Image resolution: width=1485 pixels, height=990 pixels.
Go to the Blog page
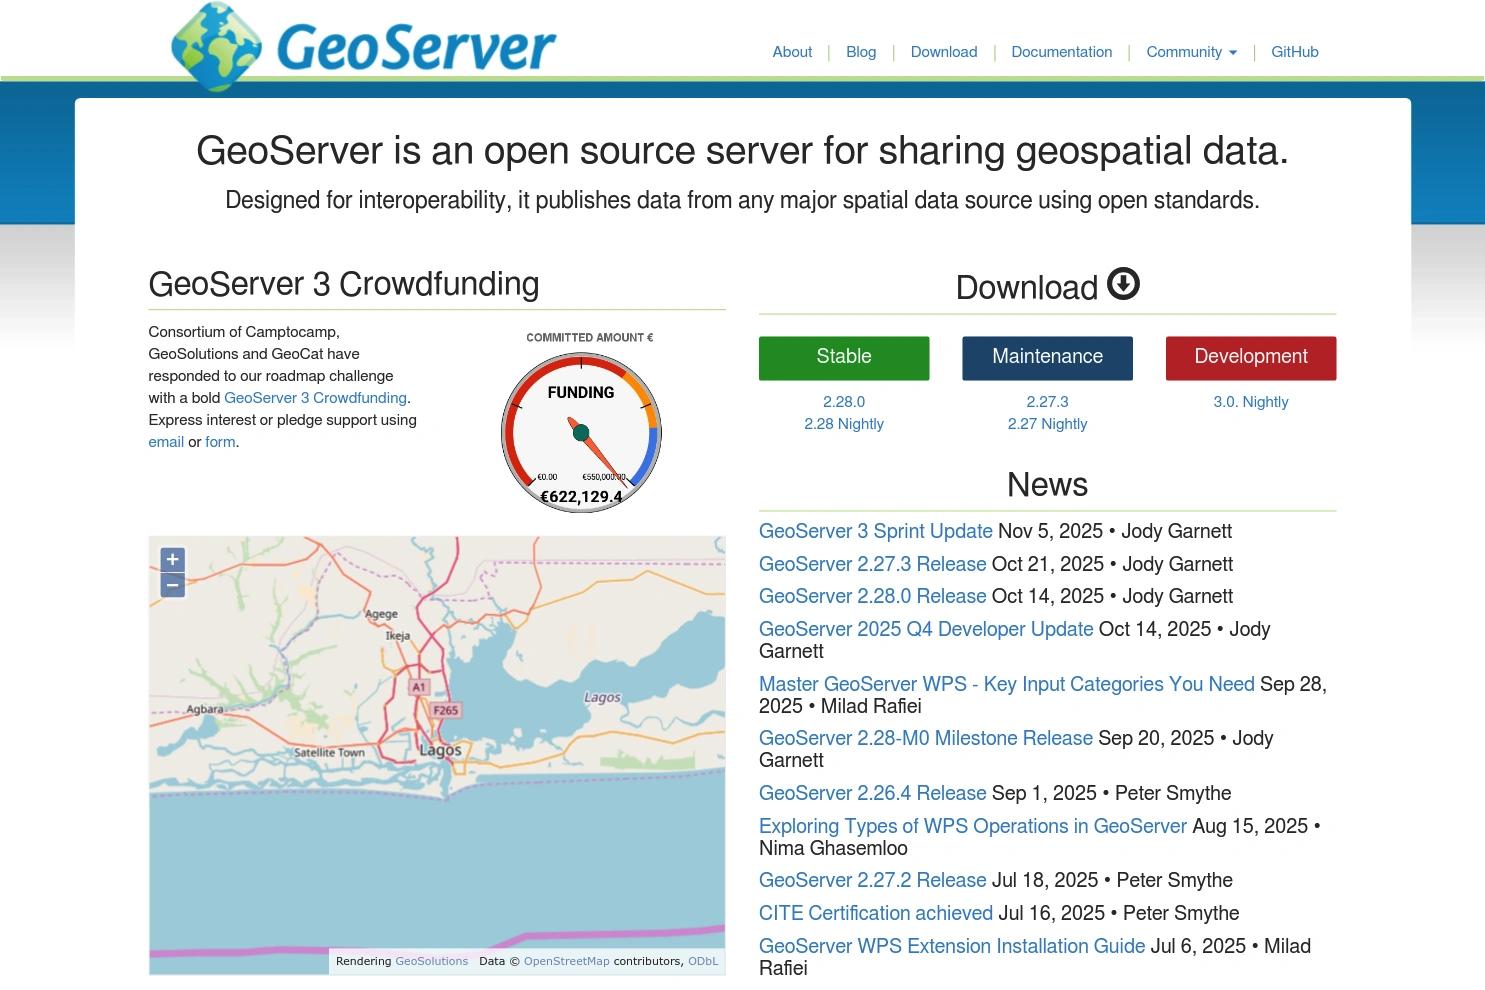click(x=861, y=52)
